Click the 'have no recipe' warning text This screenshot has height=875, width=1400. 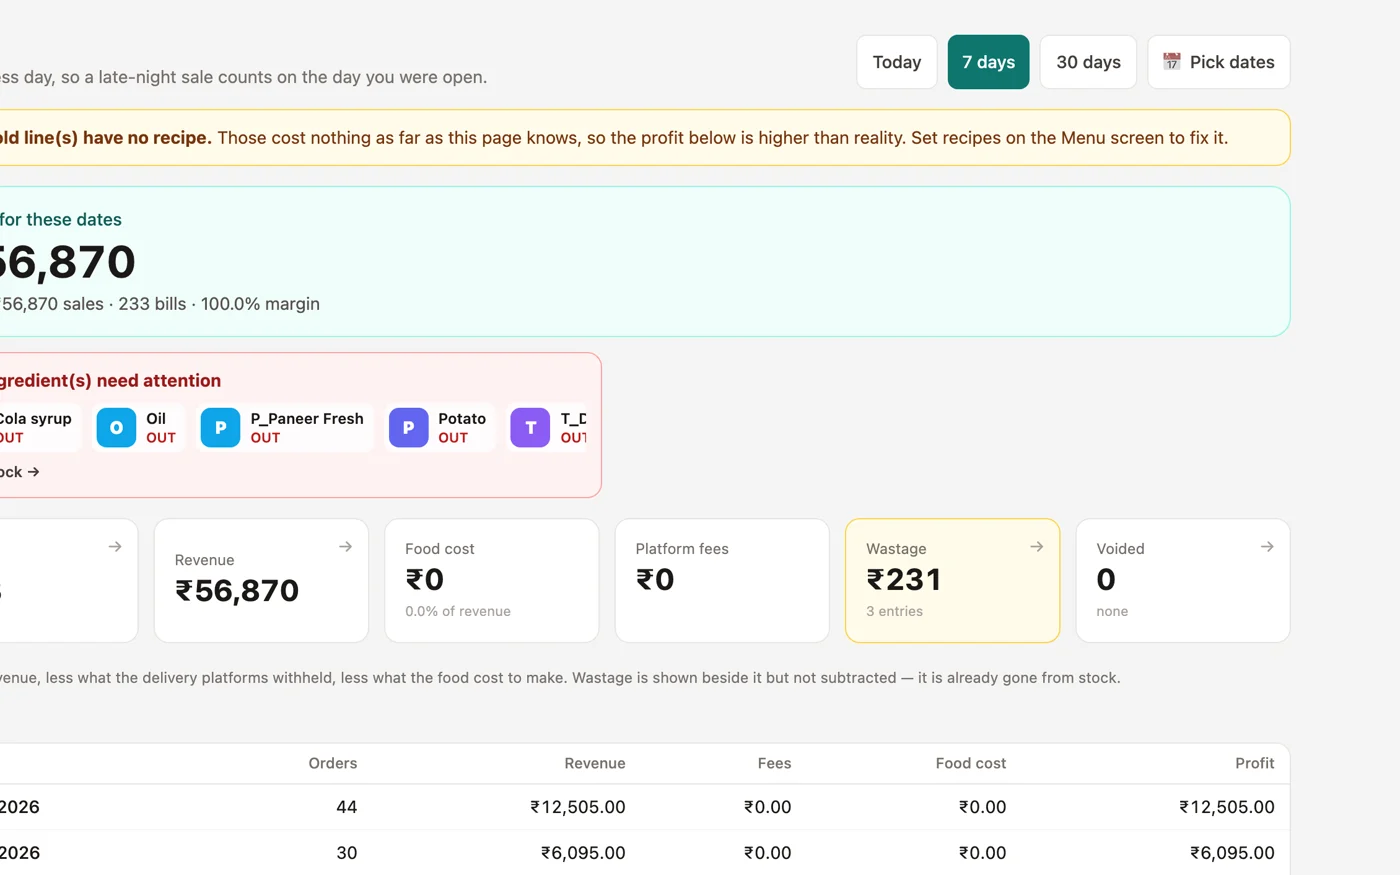point(147,138)
